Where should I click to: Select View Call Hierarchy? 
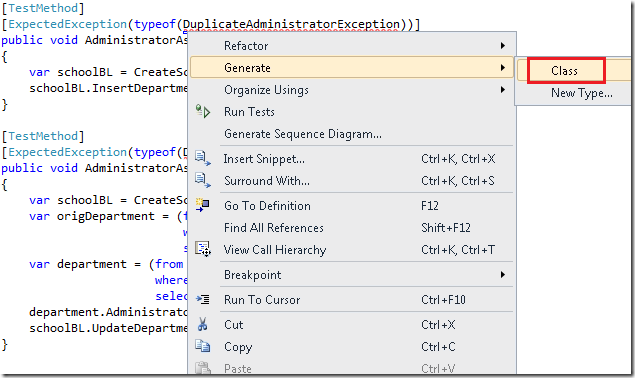[352, 250]
